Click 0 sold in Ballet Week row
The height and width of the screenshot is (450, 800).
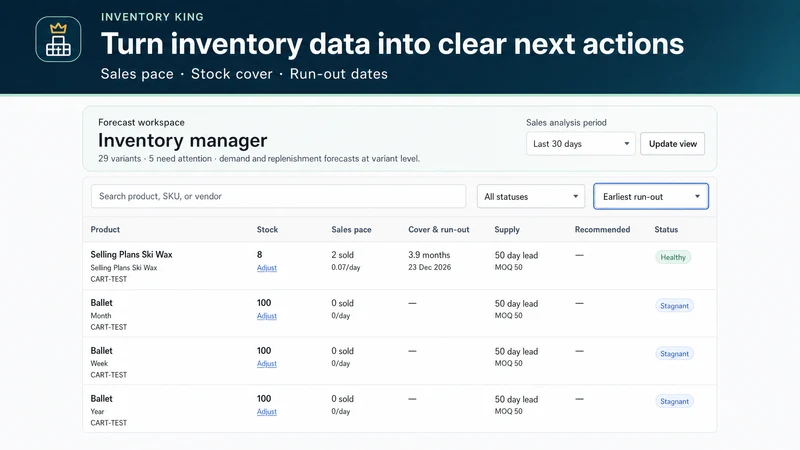(x=342, y=351)
